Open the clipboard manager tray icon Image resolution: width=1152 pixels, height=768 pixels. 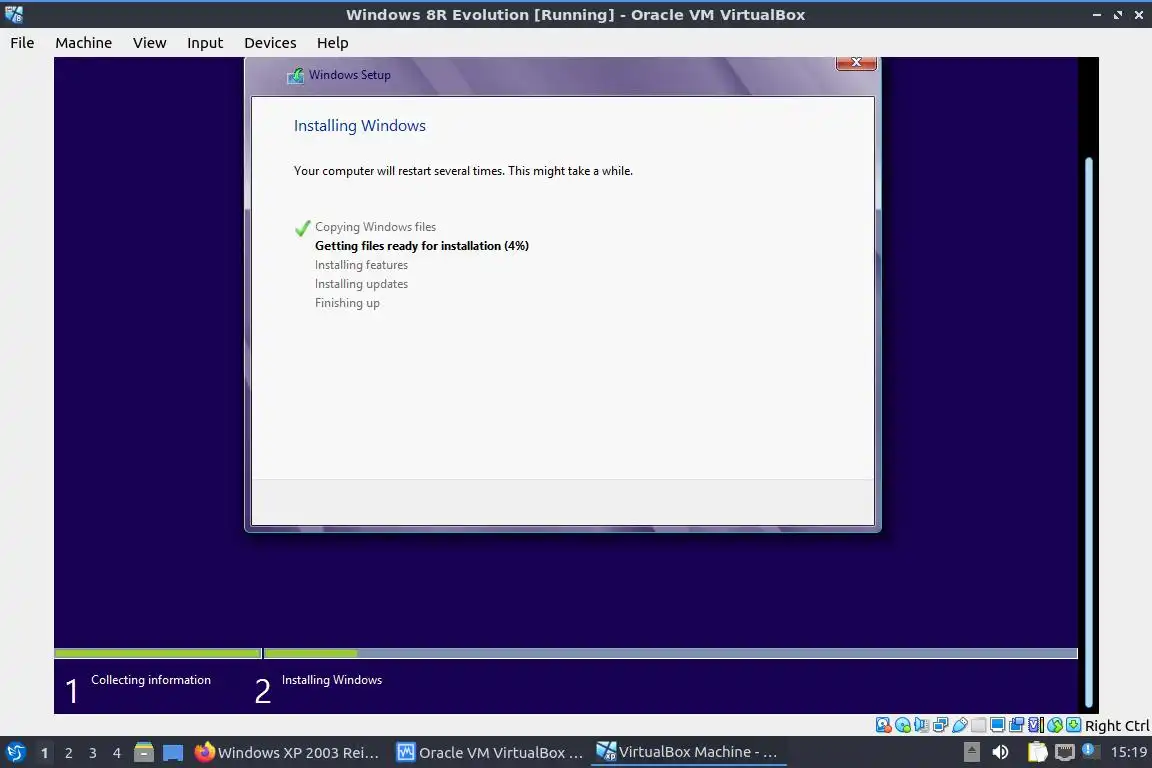pyautogui.click(x=1037, y=752)
